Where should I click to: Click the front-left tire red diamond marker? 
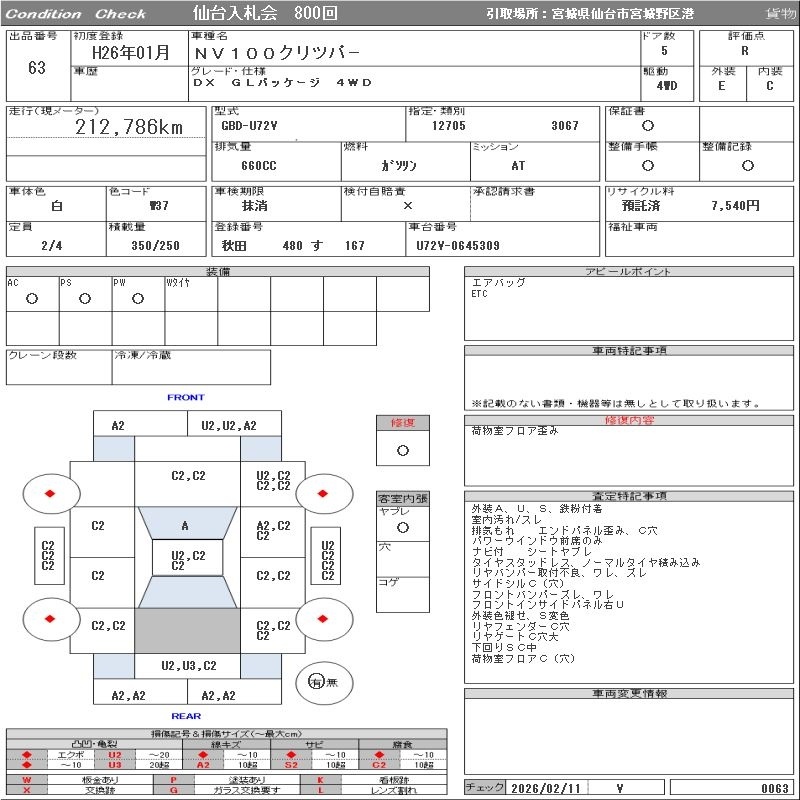coord(50,493)
